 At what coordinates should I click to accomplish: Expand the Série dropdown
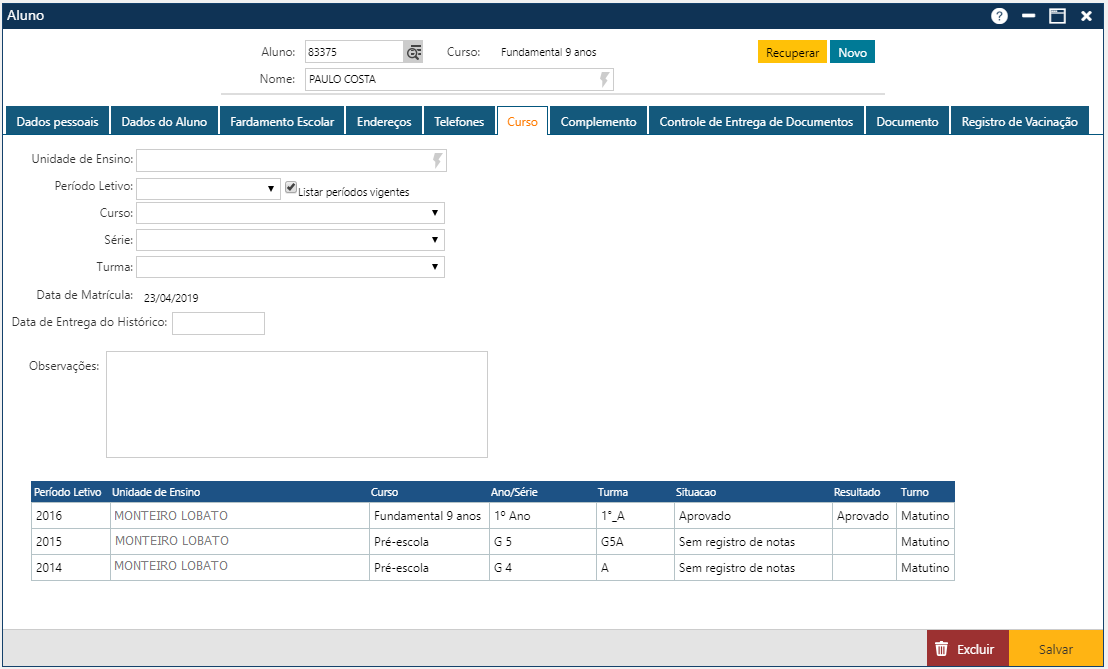(x=290, y=240)
